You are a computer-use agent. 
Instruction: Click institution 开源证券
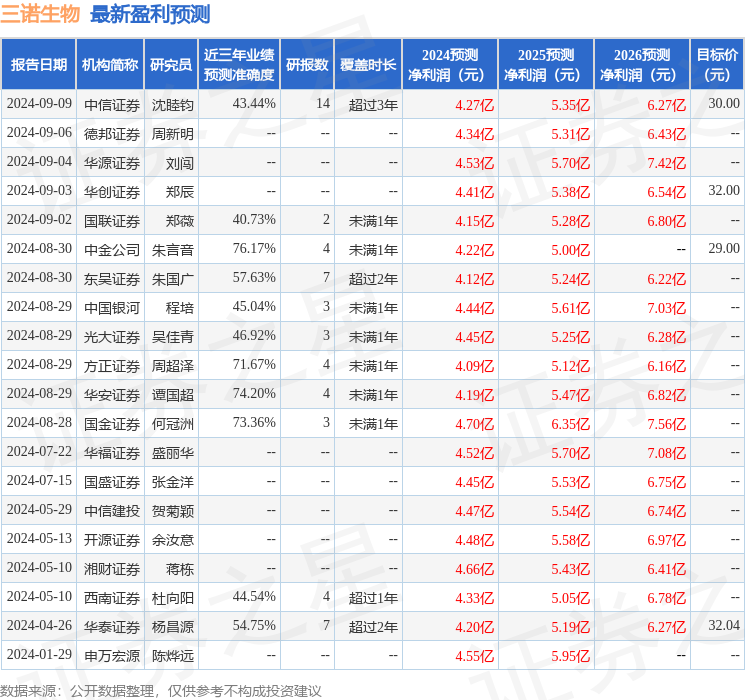pos(112,540)
